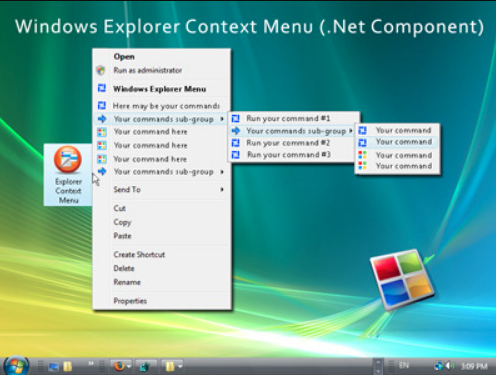This screenshot has height=375, width=496.
Task: Click the blue icon next to Windows Explorer Menu
Action: pos(102,88)
